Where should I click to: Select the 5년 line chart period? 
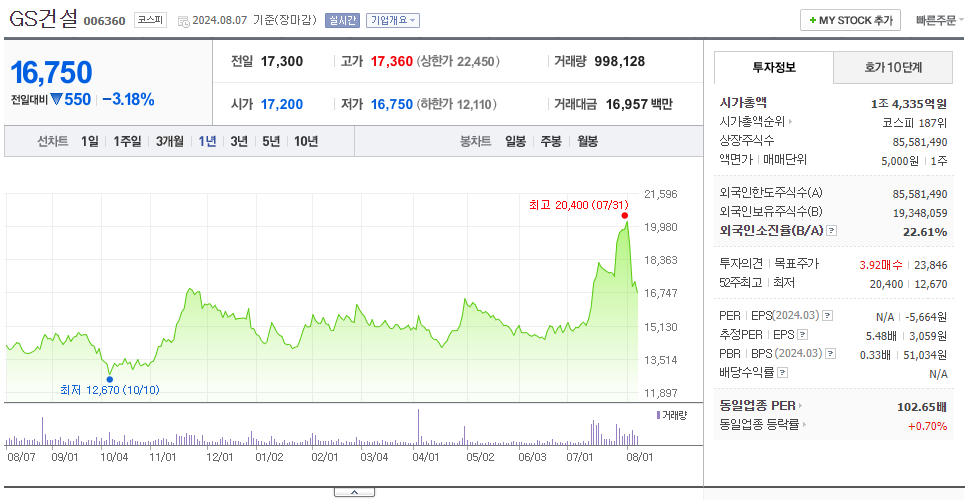271,141
